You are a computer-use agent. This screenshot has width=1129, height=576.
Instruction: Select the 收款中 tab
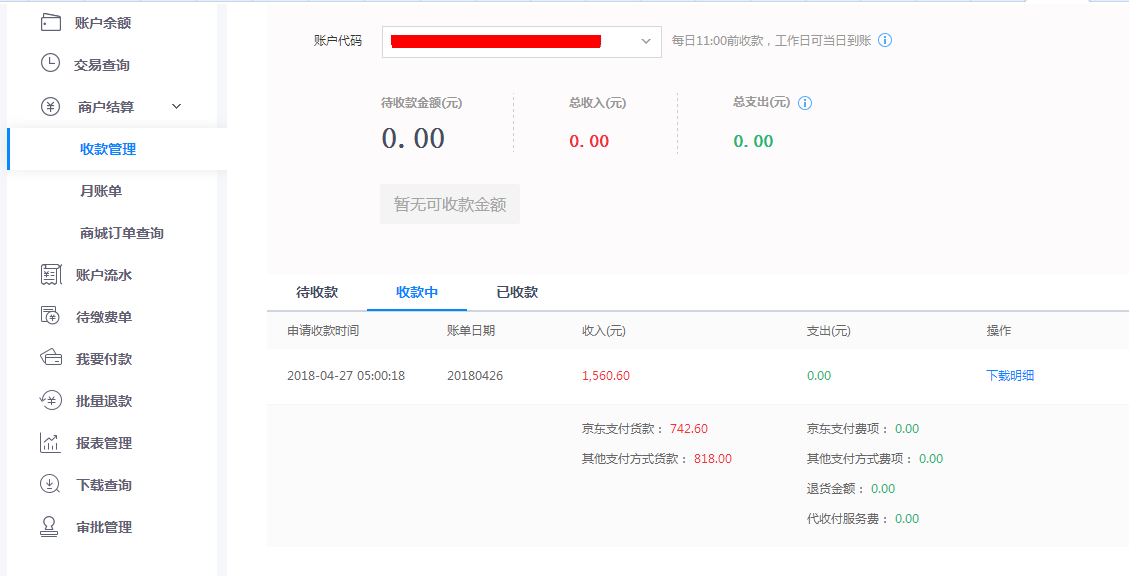pyautogui.click(x=417, y=292)
